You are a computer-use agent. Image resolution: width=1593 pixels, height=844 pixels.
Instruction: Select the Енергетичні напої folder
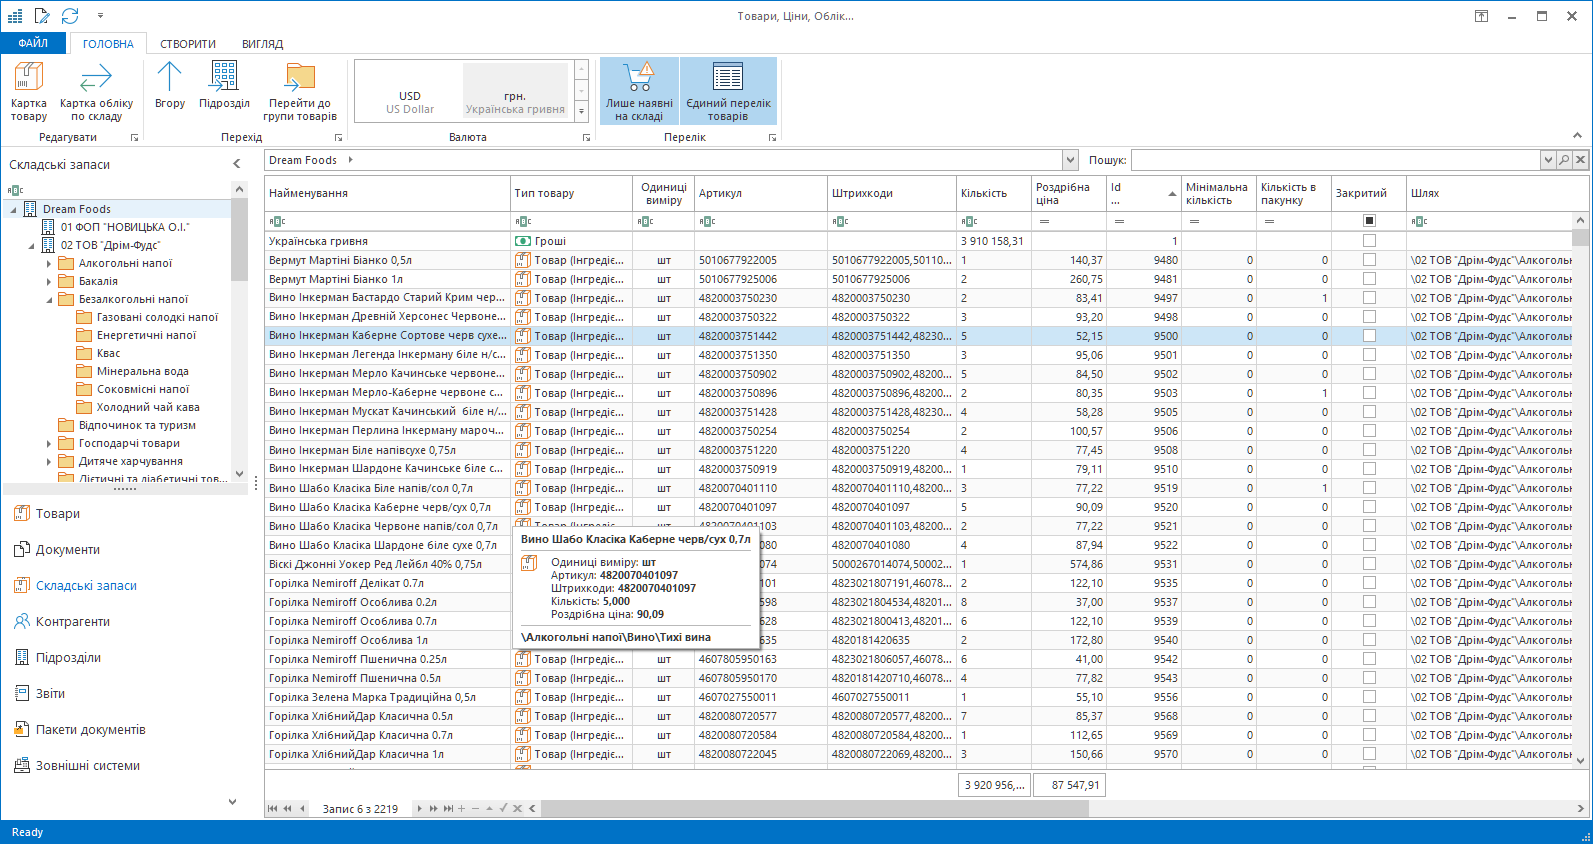click(x=146, y=335)
